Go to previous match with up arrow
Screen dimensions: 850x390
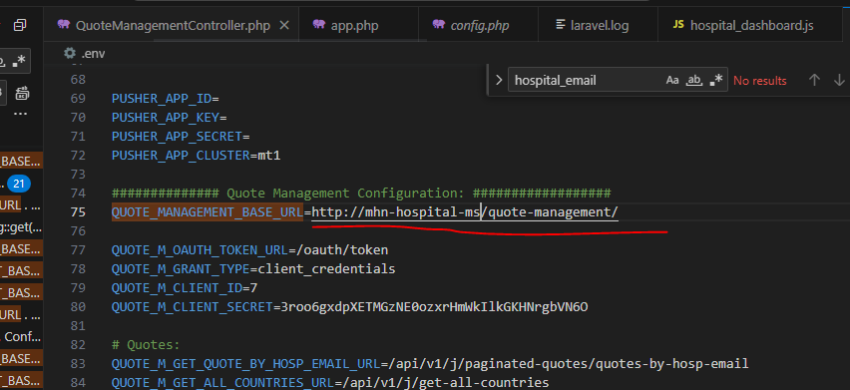814,80
